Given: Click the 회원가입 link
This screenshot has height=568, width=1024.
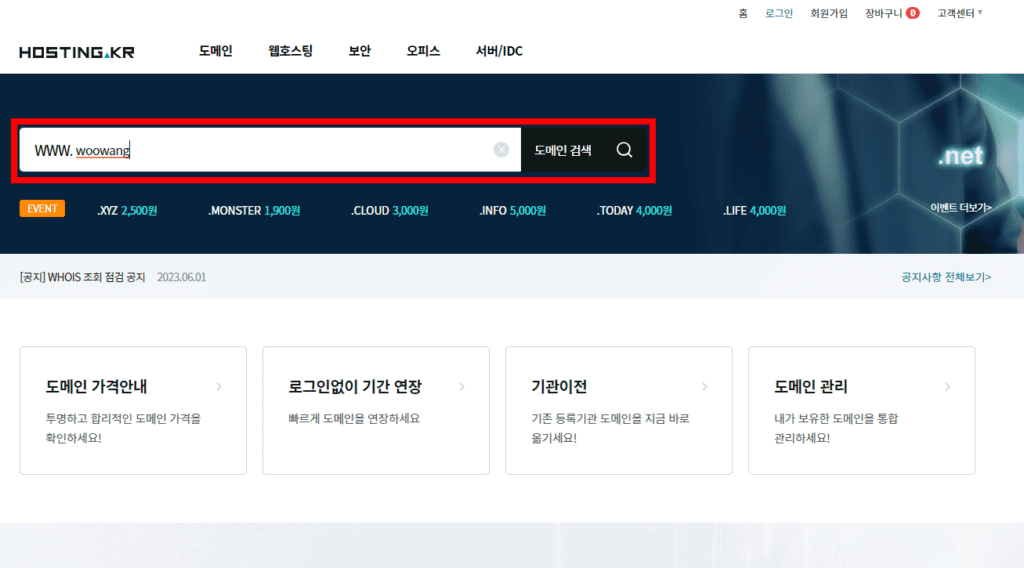Looking at the screenshot, I should tap(828, 13).
